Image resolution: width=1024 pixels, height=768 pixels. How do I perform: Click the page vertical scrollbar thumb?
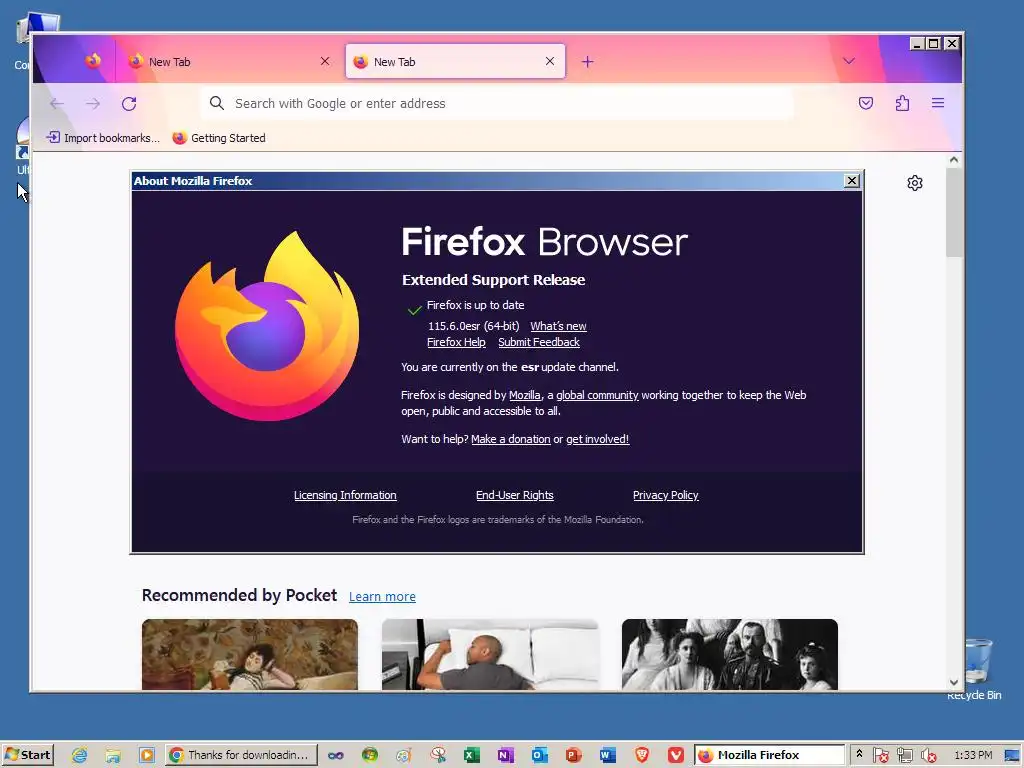[x=954, y=212]
